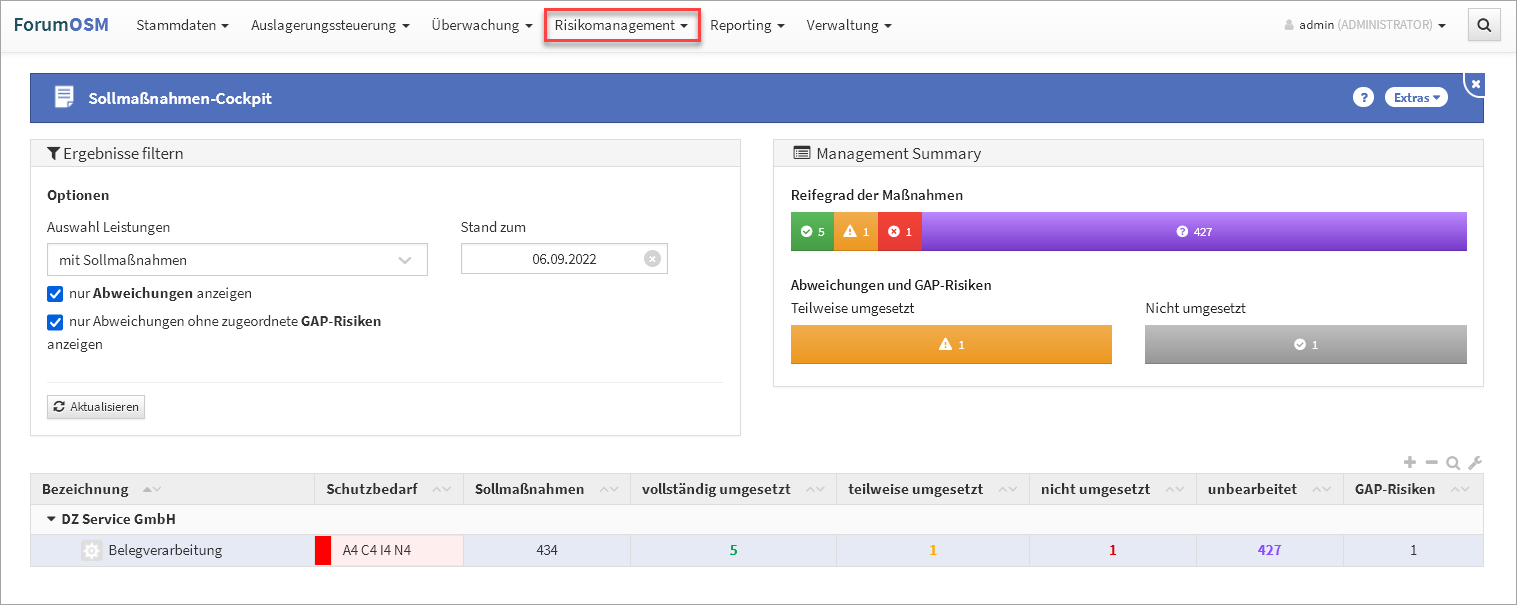Click the search magnifier button in navbar
This screenshot has height=605, width=1517.
tap(1483, 26)
